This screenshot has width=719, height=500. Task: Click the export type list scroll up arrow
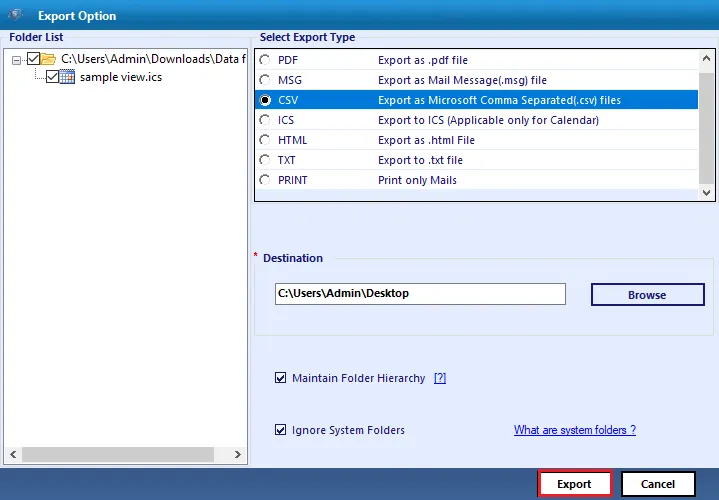(706, 58)
